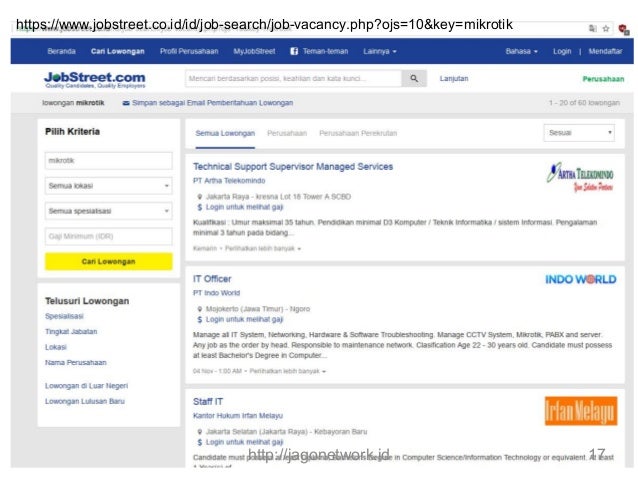Open Lowongan Lulusan Baru link
638x479 pixels.
pyautogui.click(x=85, y=401)
